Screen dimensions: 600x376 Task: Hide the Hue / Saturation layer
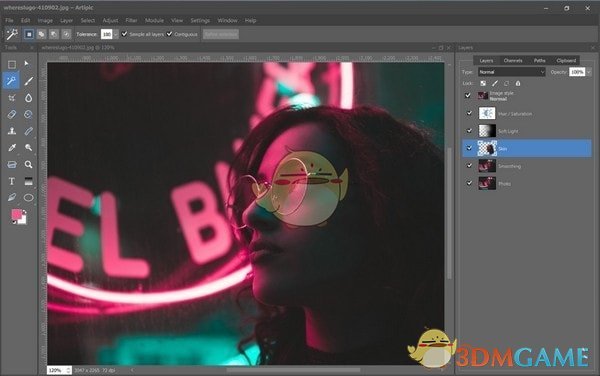[x=470, y=113]
